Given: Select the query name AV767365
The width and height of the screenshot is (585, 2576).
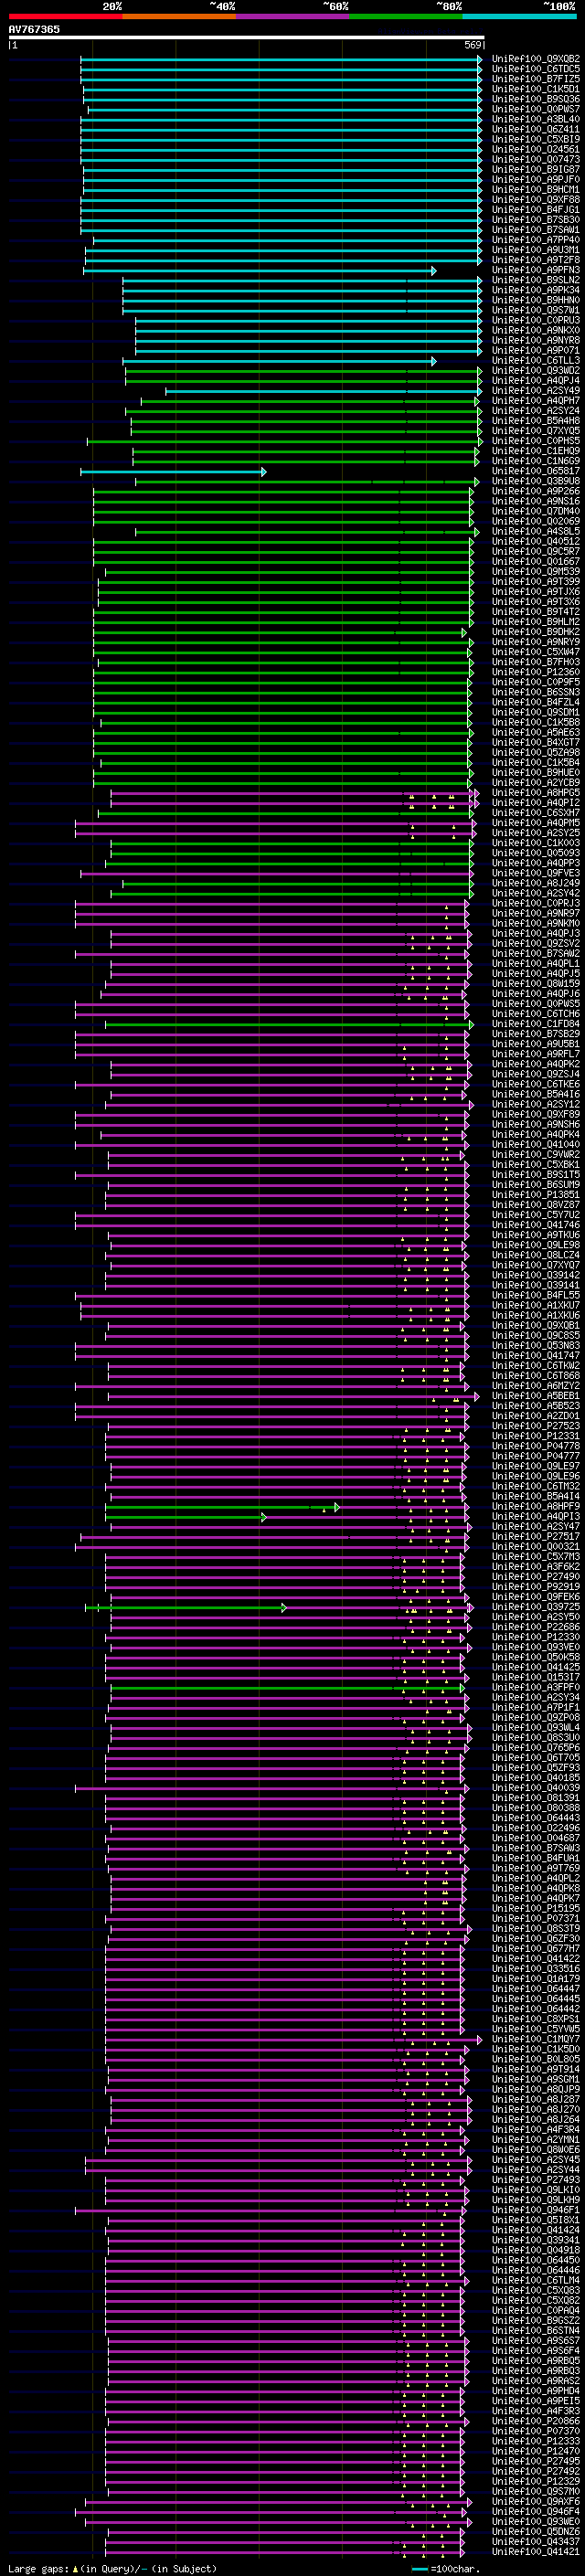Looking at the screenshot, I should 34,29.
